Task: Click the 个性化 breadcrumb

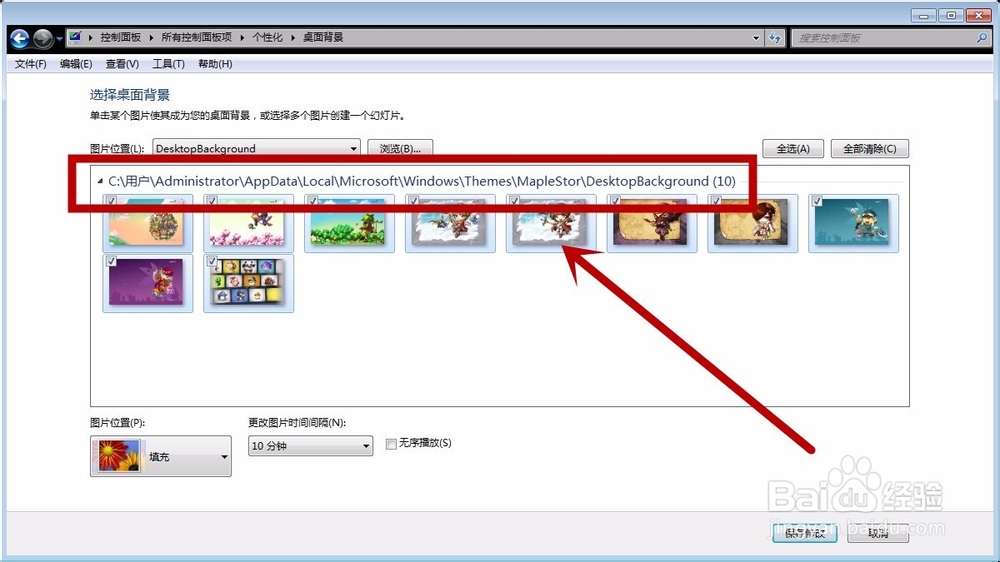Action: point(267,38)
